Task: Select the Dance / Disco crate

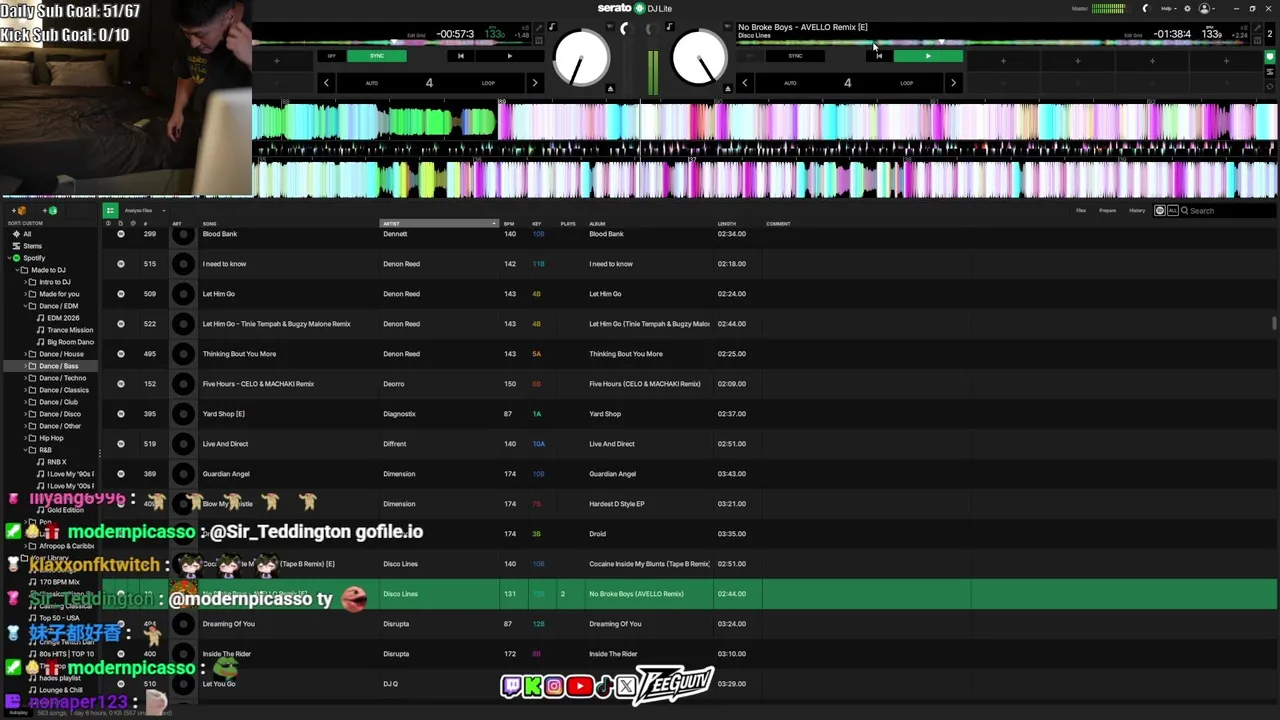Action: click(60, 414)
